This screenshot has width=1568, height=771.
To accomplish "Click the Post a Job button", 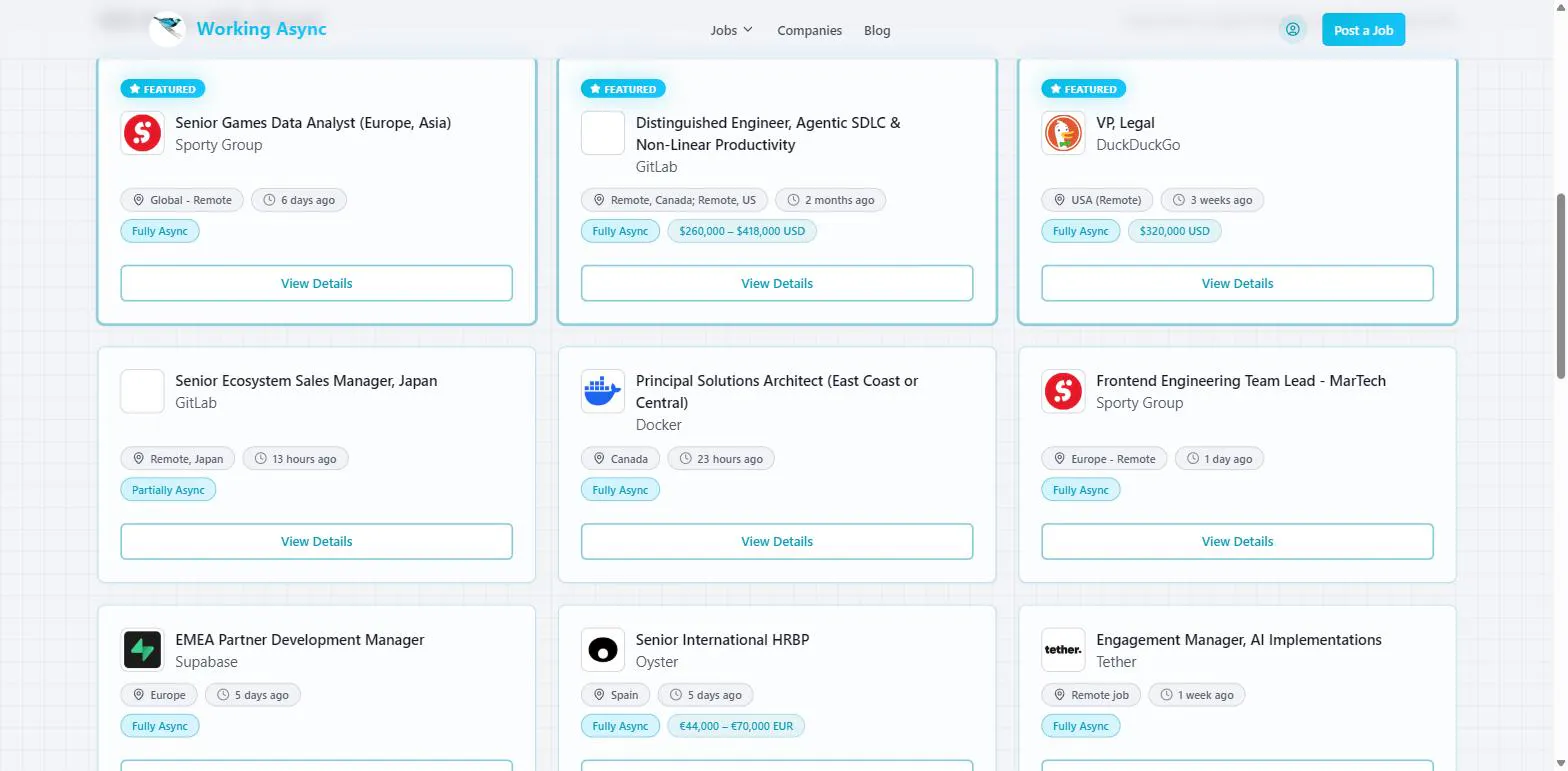I will click(1363, 30).
